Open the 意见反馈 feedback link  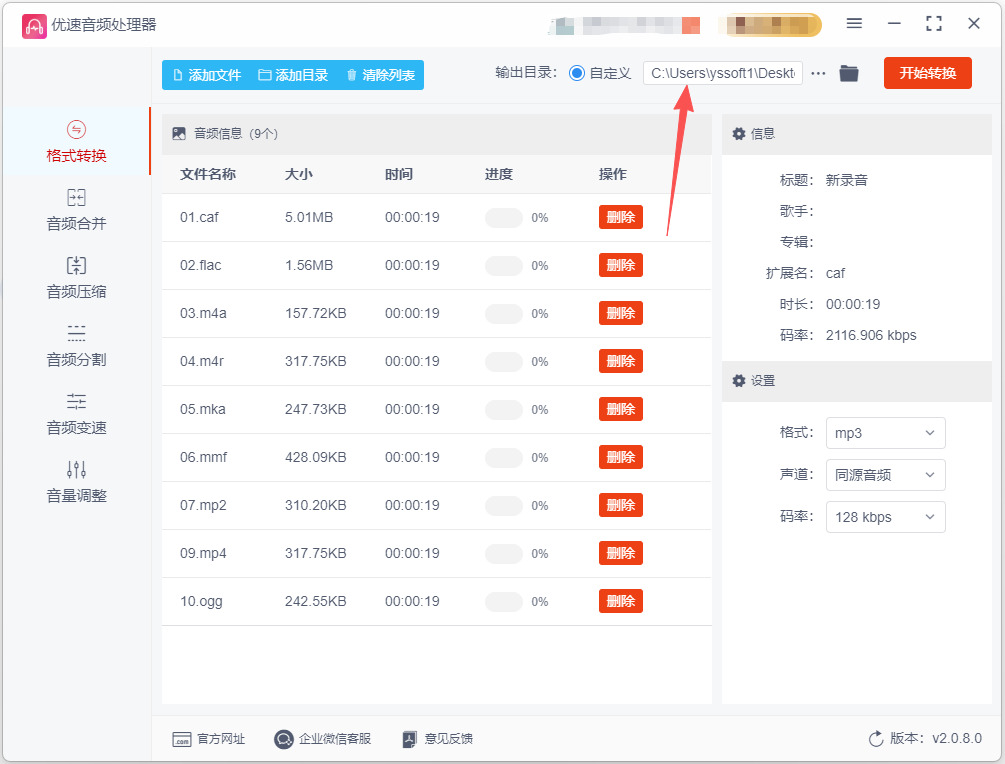coord(437,739)
